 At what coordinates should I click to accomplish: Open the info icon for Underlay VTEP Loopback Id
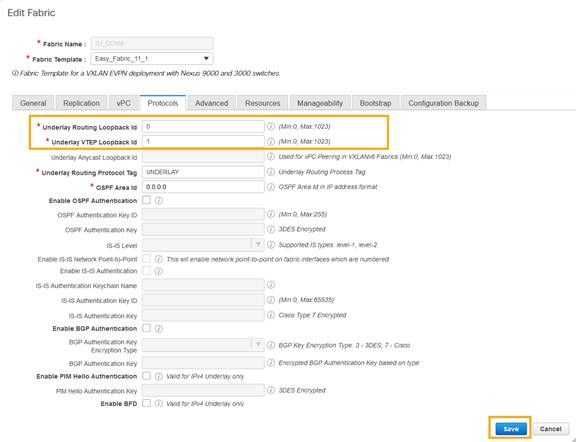pos(271,141)
